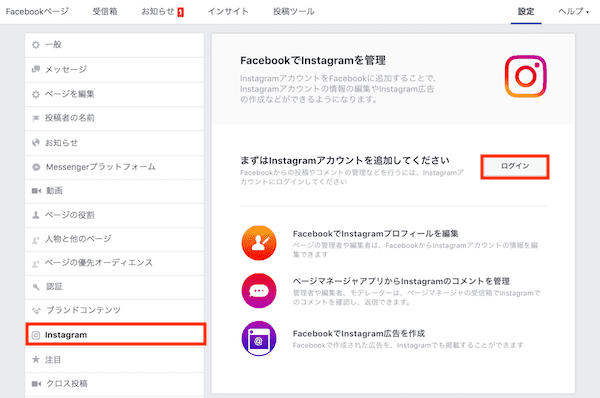The image size is (600, 398).
Task: Open ブランドコンテンツ settings
Action: coord(114,310)
